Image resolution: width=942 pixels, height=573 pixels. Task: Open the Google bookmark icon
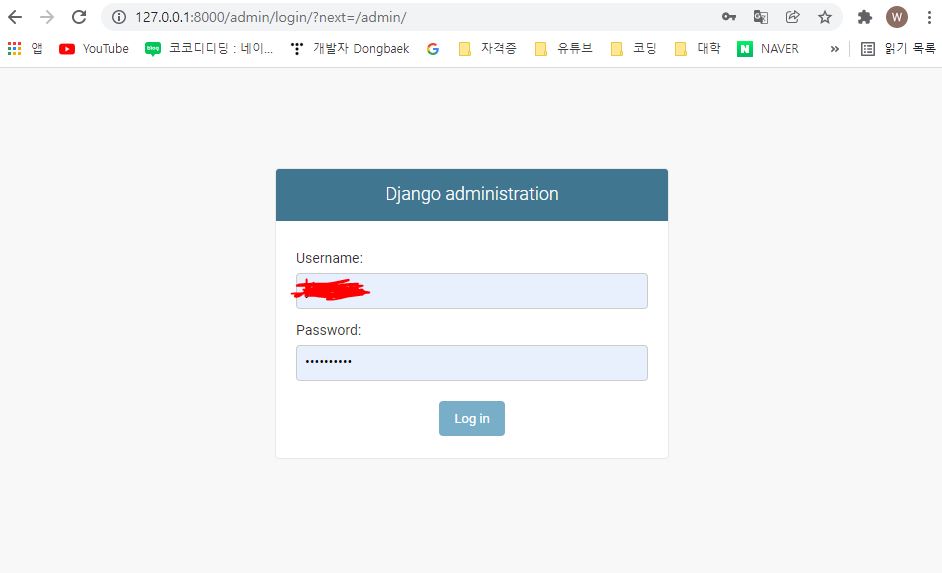433,49
